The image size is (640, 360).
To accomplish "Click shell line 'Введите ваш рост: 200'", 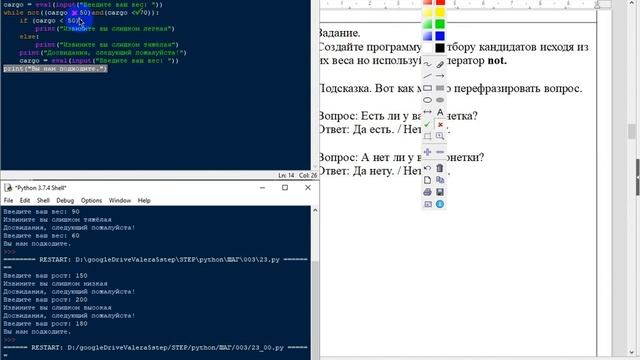I will coord(45,300).
